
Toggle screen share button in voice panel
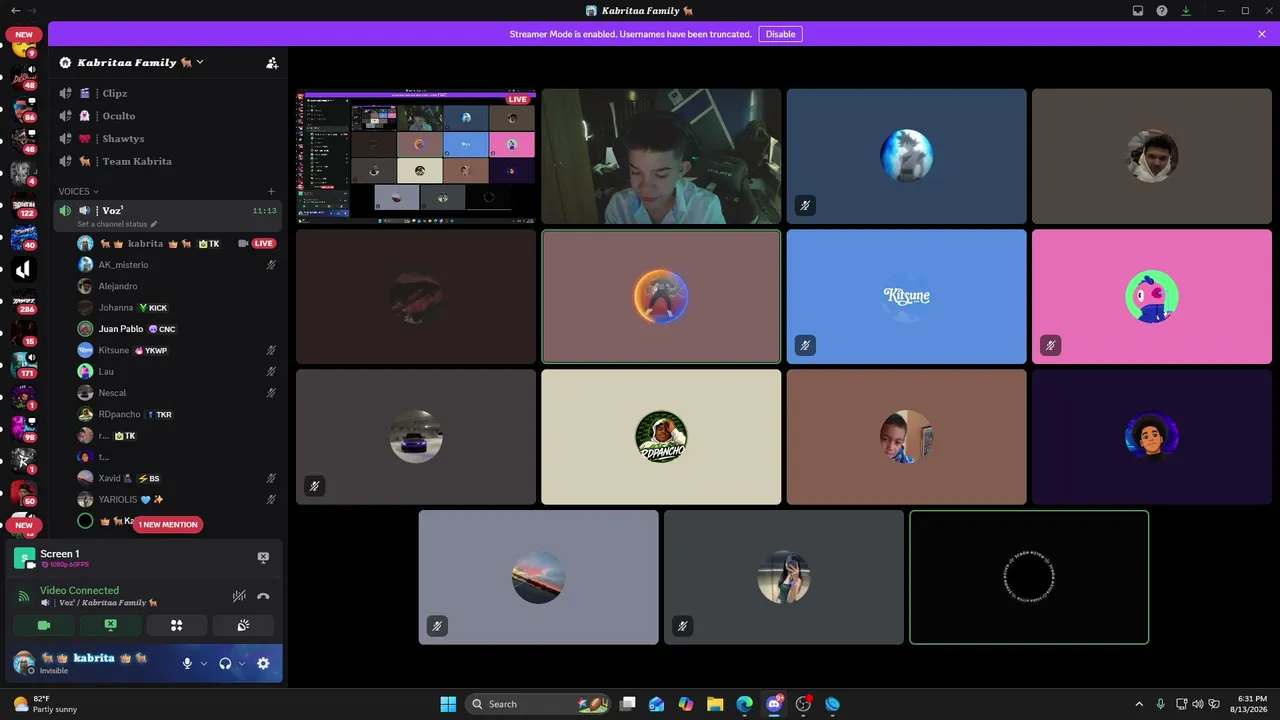click(110, 625)
